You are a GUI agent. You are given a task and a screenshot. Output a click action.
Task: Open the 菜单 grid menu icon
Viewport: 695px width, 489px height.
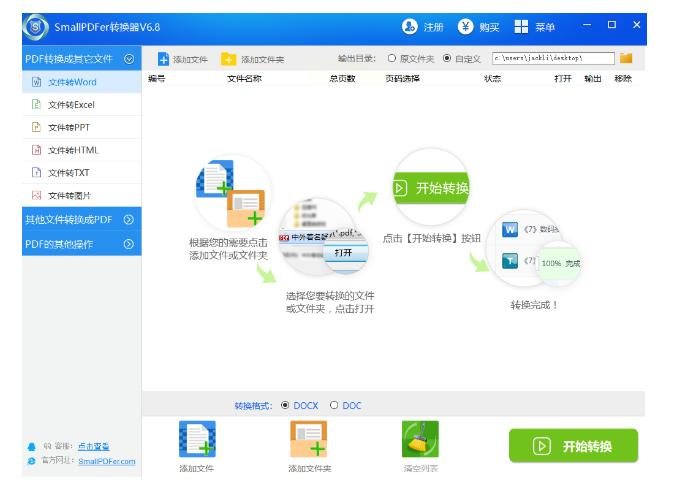pyautogui.click(x=521, y=27)
